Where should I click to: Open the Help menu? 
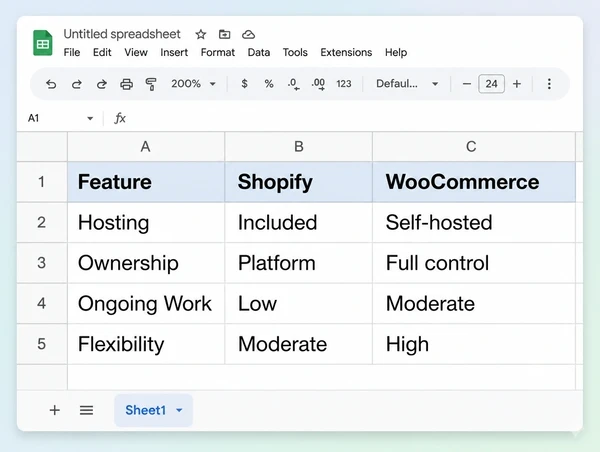pos(396,52)
